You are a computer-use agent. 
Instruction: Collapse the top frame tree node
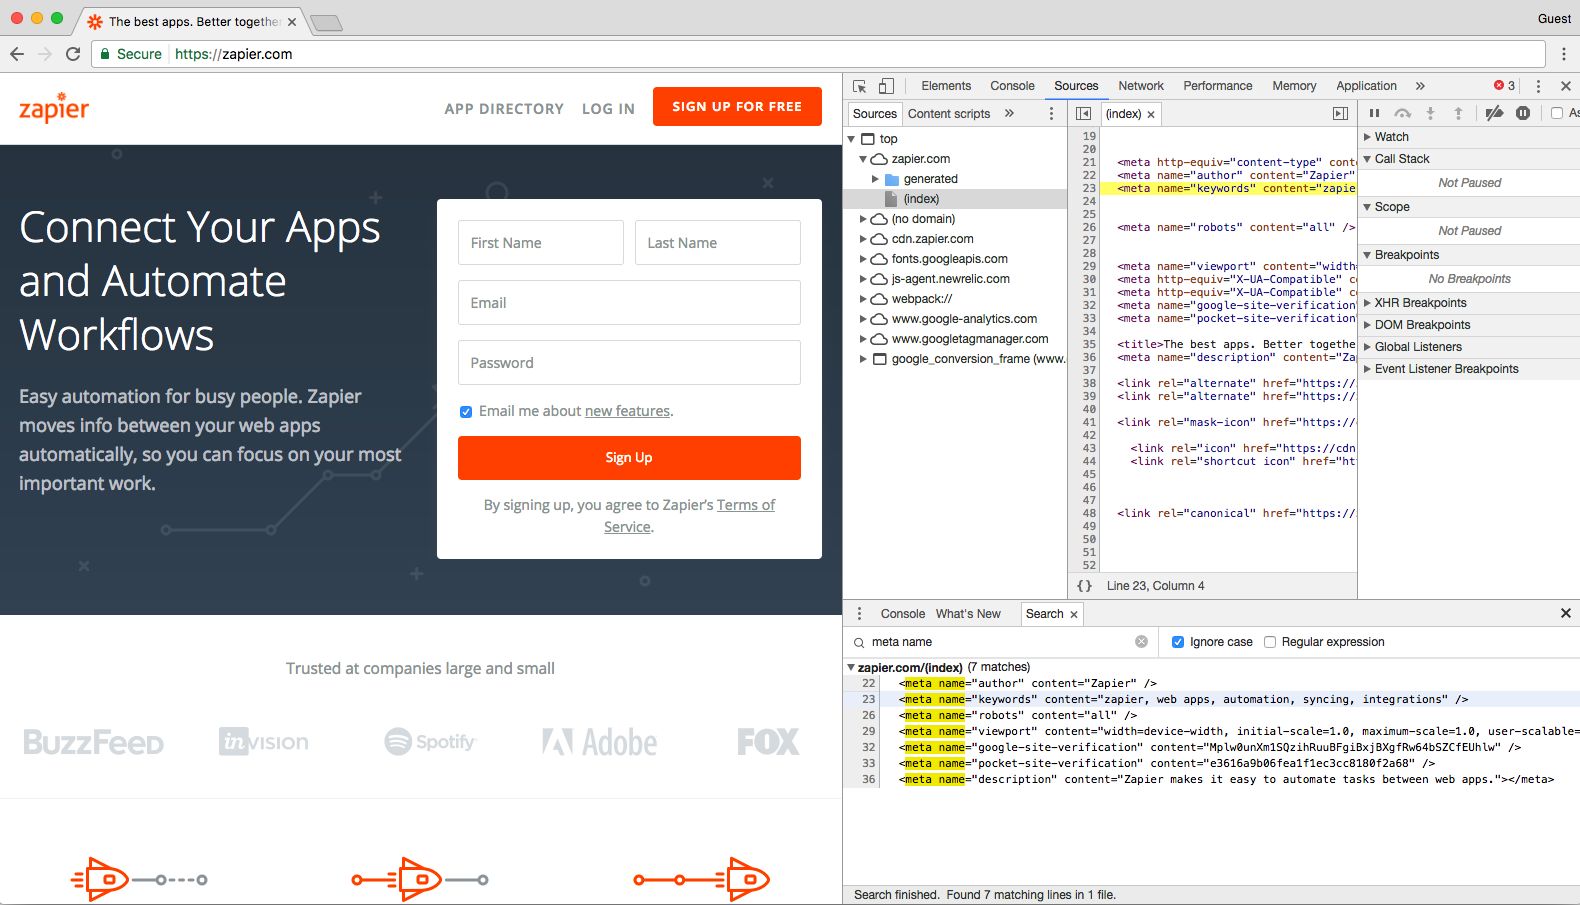pyautogui.click(x=852, y=139)
